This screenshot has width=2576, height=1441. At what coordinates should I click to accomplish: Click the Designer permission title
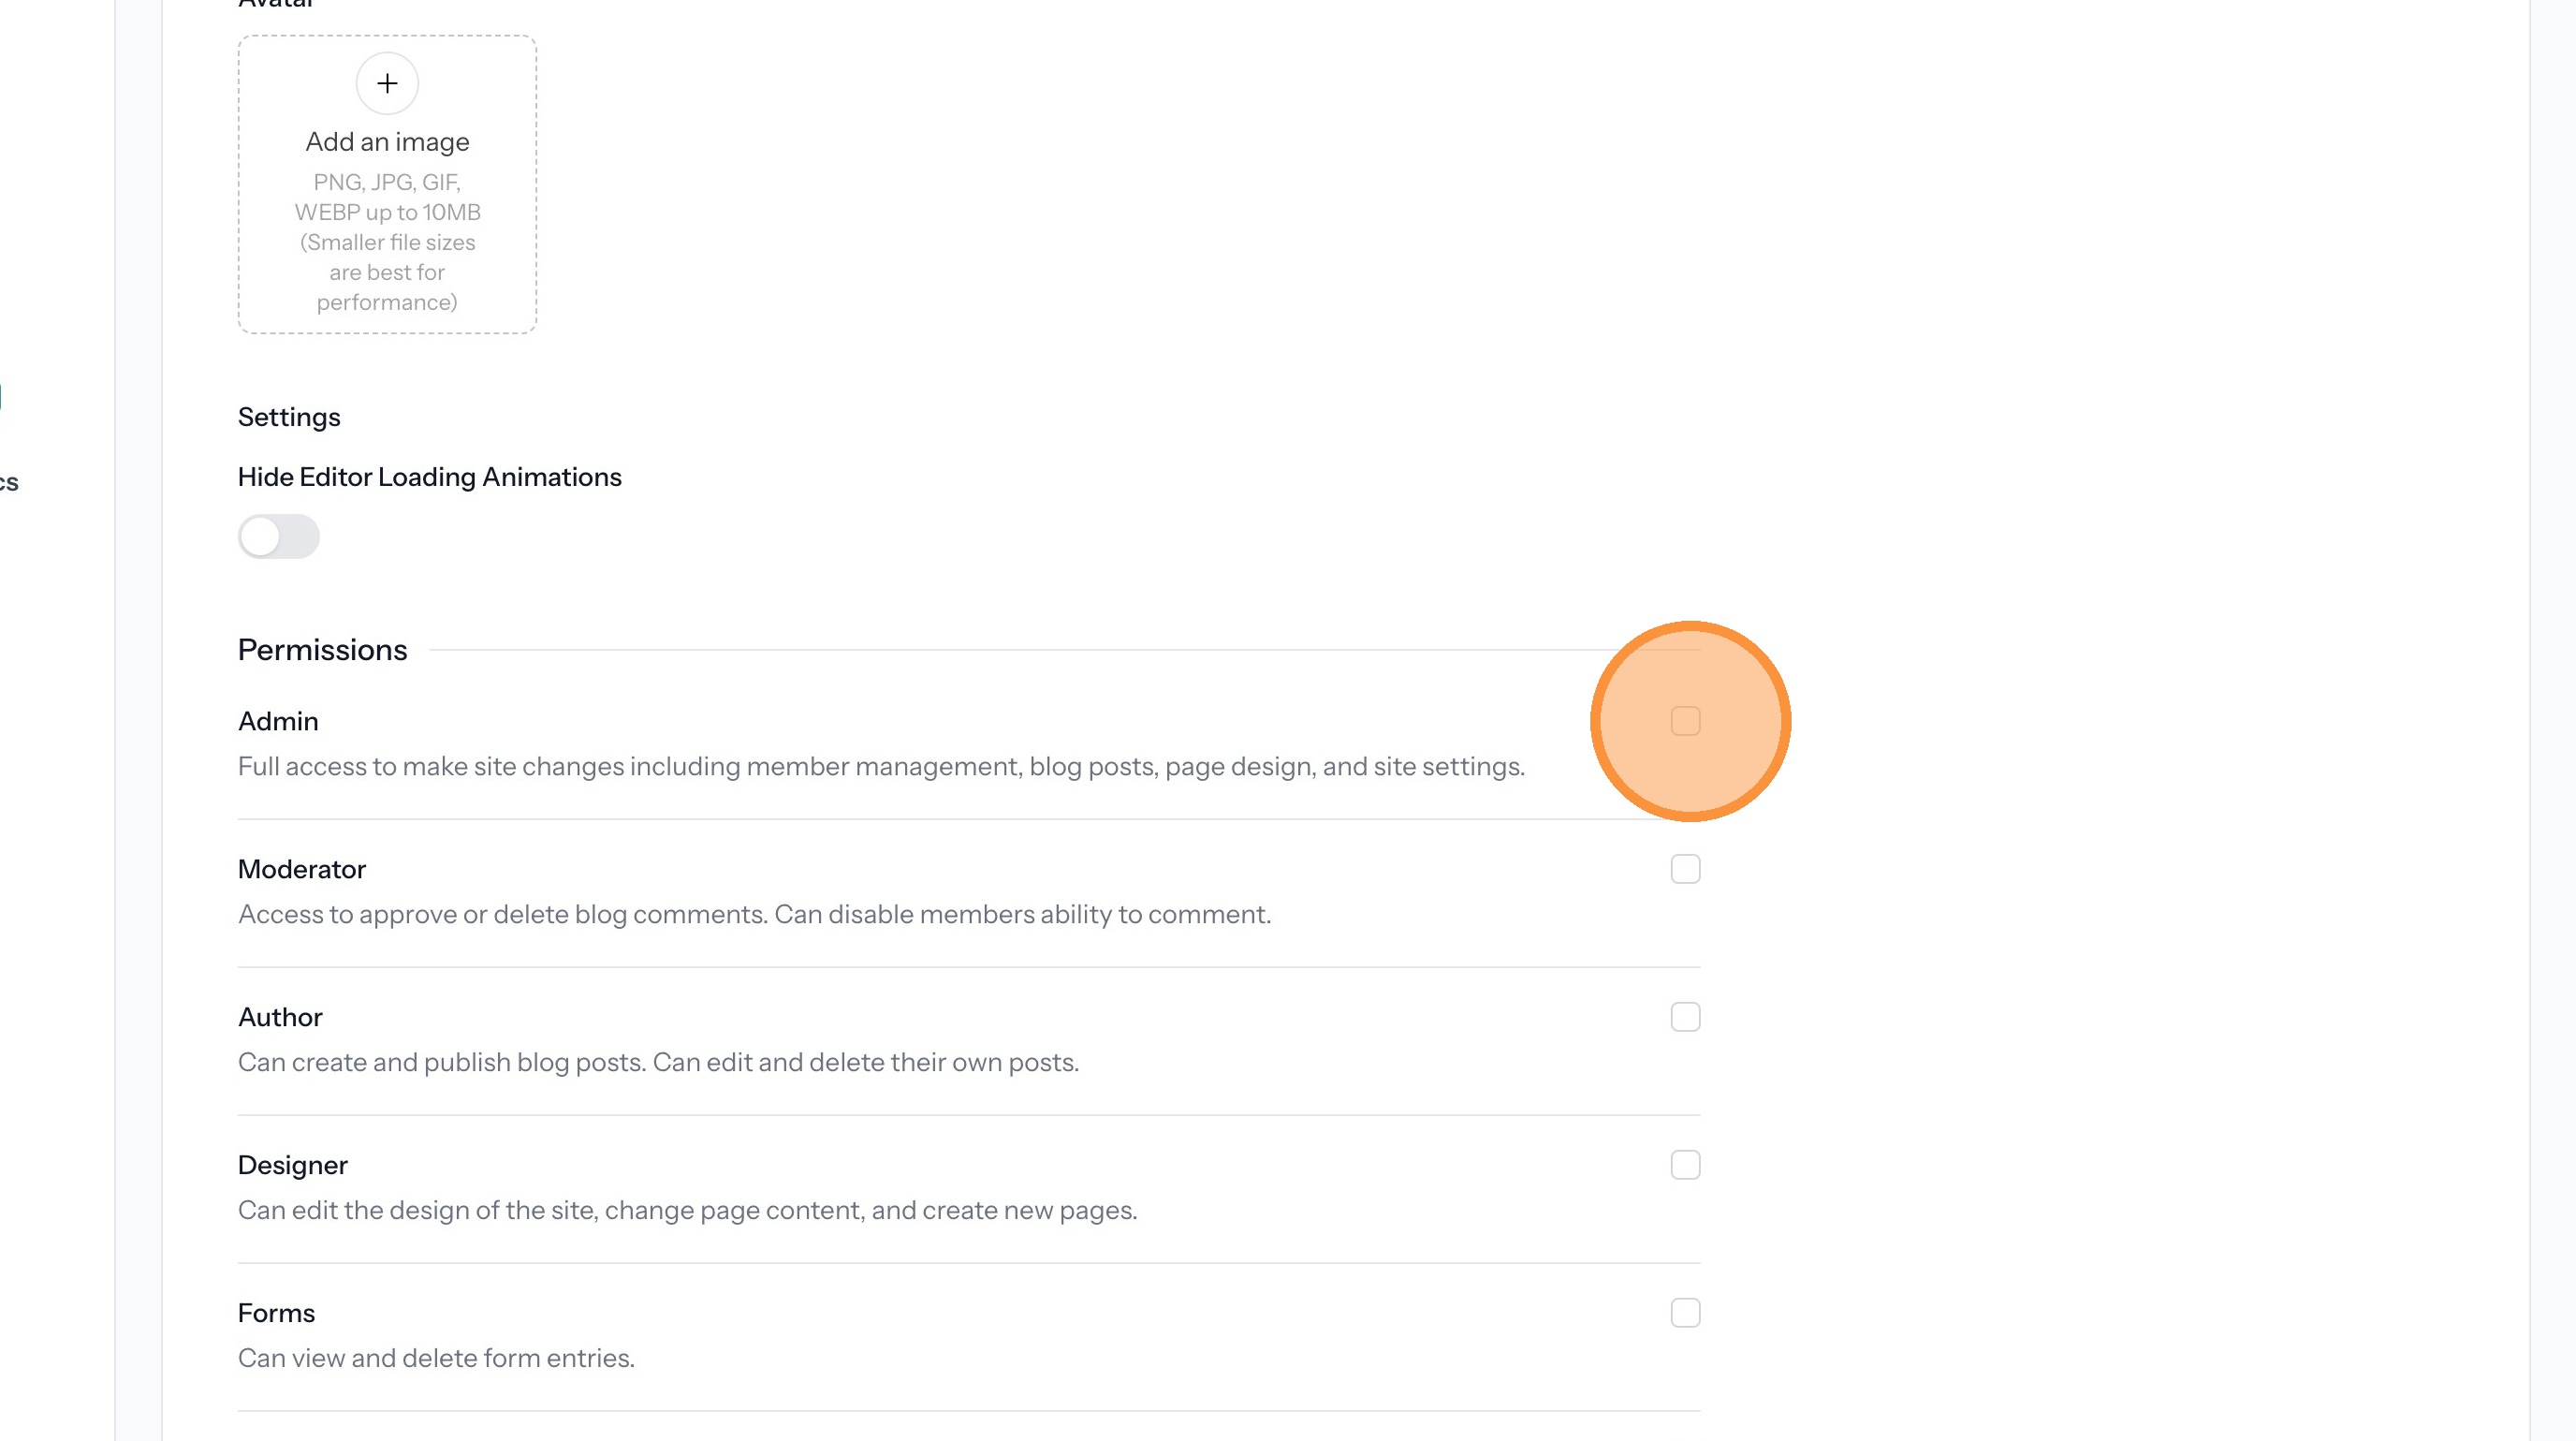pos(293,1165)
